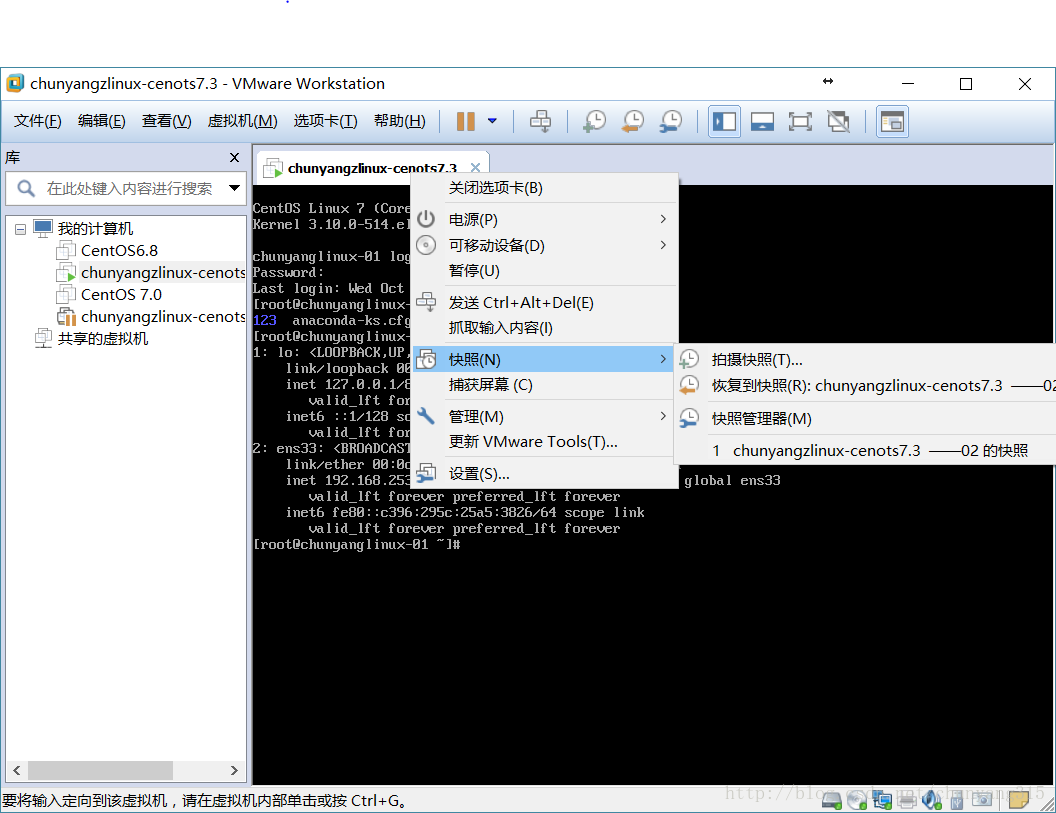
Task: Choose 捕获屏幕 (C) from context menu
Action: click(x=544, y=385)
